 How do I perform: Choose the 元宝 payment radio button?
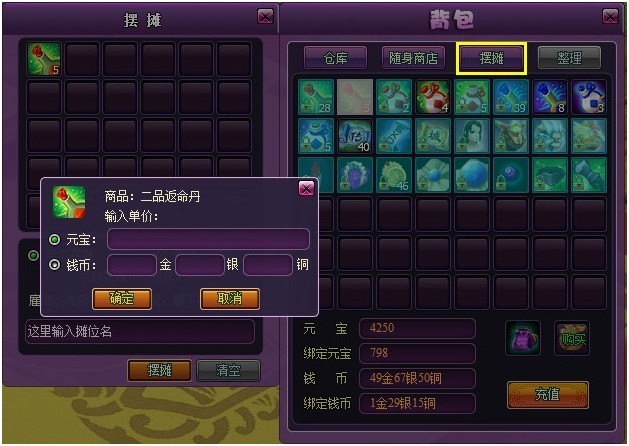55,240
